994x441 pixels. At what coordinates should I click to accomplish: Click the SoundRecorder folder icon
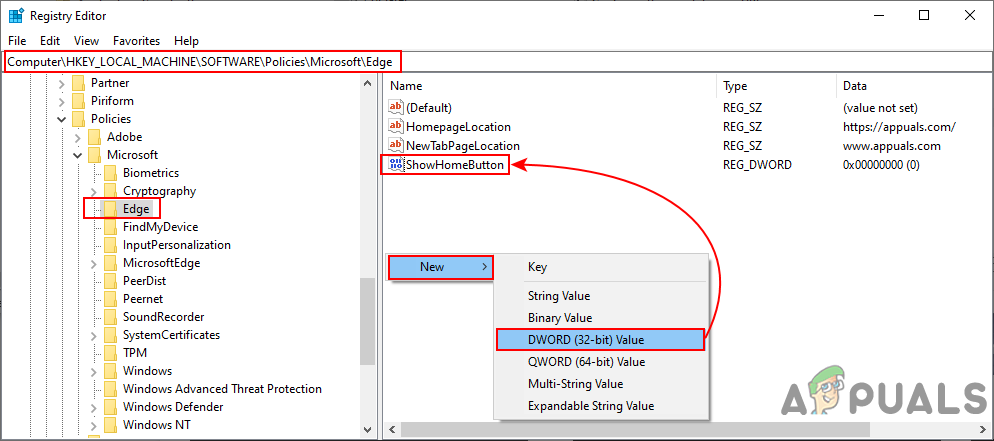111,317
